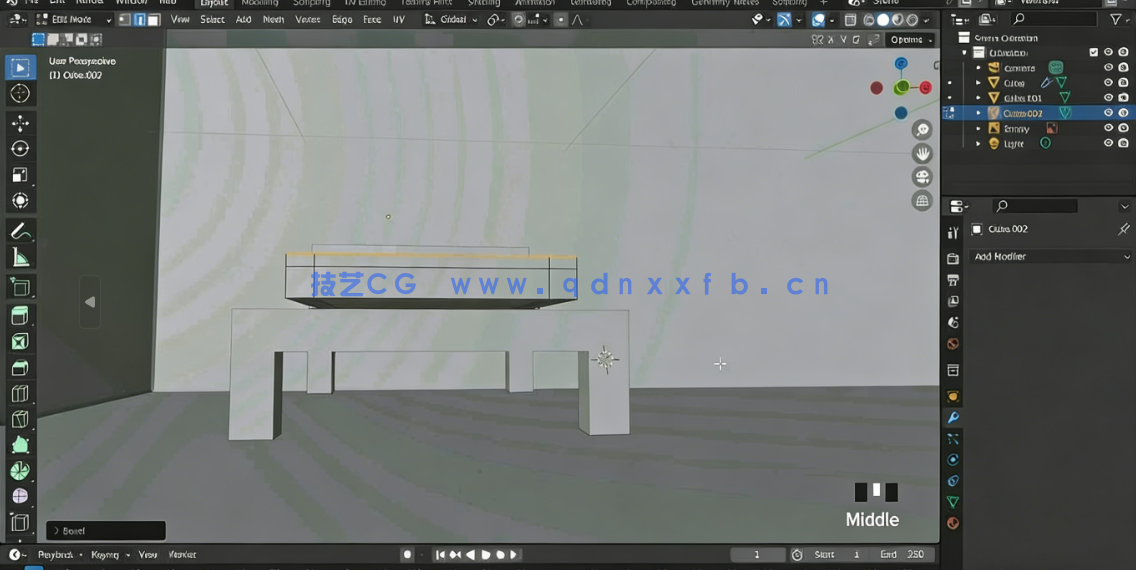Hide the Light object eye icon
Image resolution: width=1136 pixels, height=570 pixels.
tap(1108, 143)
